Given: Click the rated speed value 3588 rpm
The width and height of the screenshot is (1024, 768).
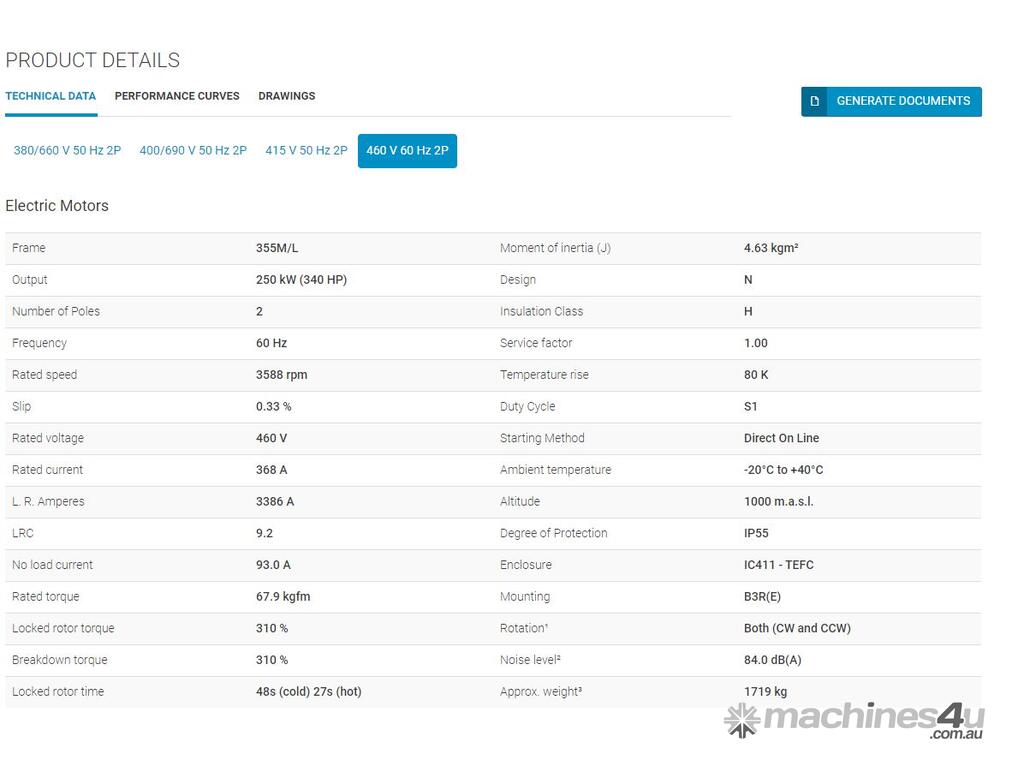Looking at the screenshot, I should [x=281, y=375].
